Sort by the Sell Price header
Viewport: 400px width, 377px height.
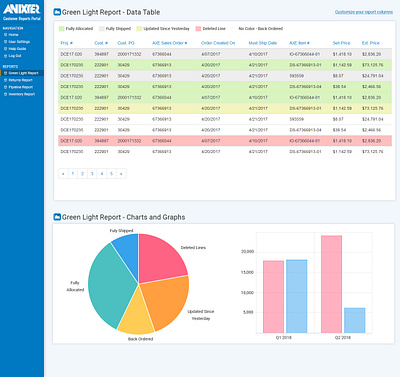[341, 43]
